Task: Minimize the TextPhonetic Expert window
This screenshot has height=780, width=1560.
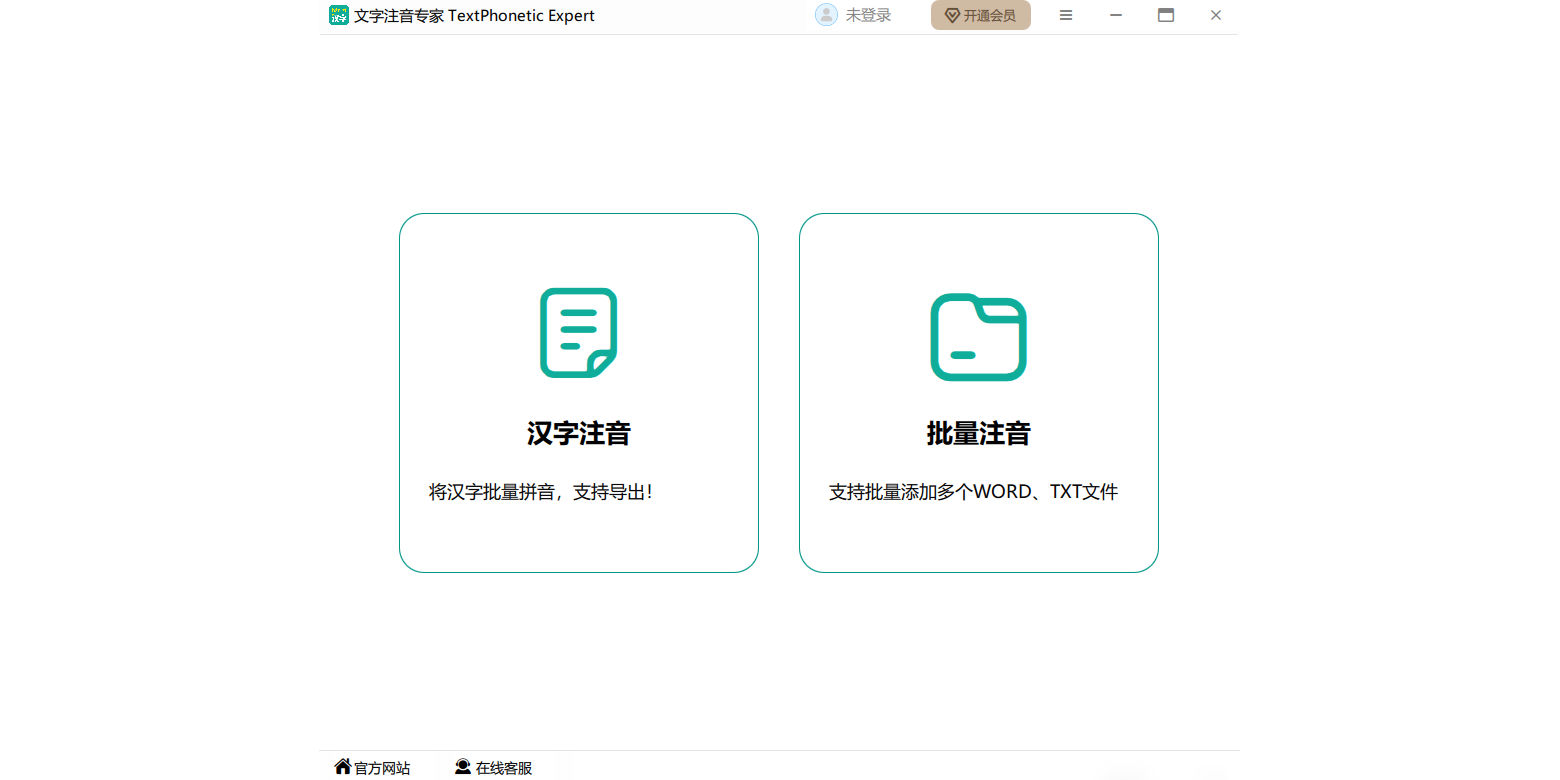Action: 1116,15
